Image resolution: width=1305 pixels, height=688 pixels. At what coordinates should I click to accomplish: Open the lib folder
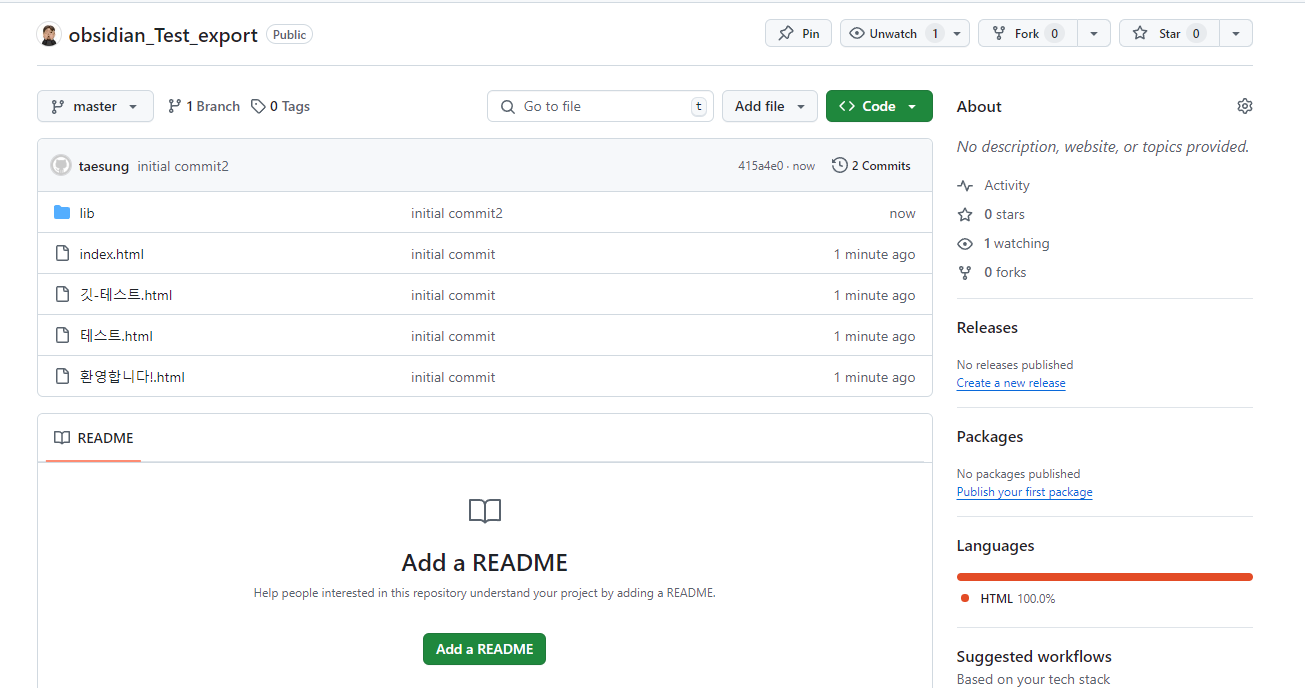coord(87,213)
